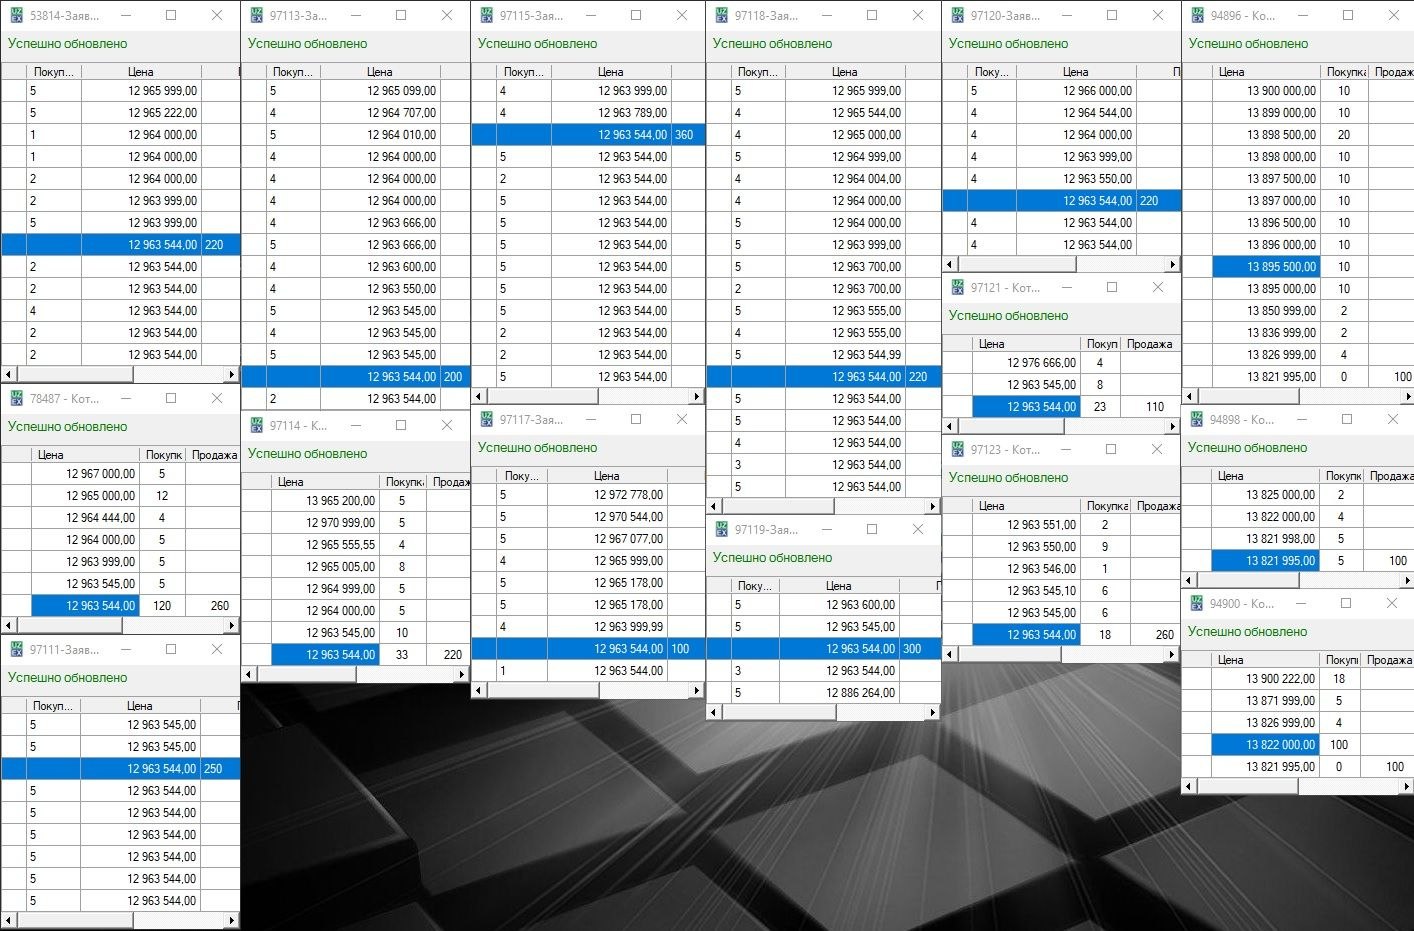Click the app icon of window 97113

tap(256, 15)
